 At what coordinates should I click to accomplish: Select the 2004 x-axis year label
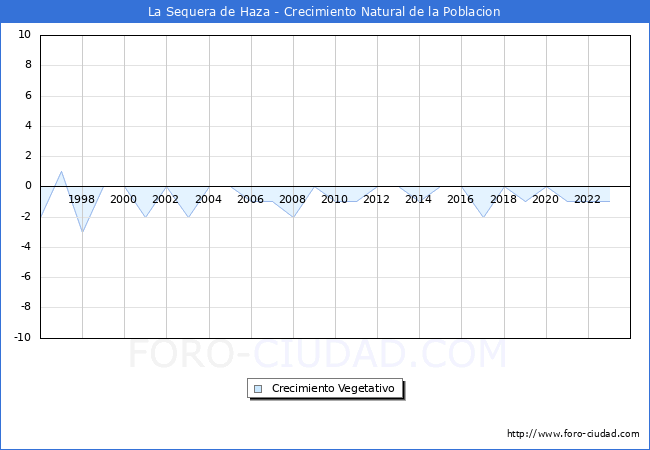click(x=208, y=199)
